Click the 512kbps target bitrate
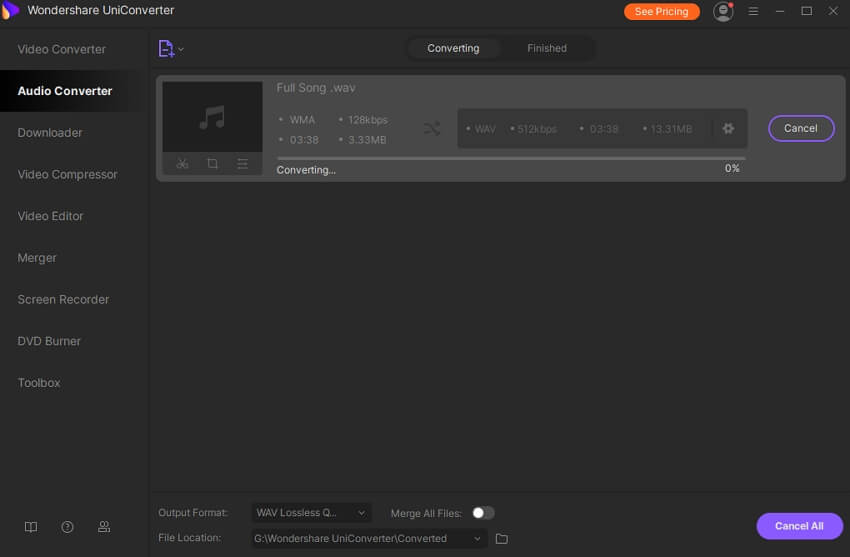 point(537,129)
